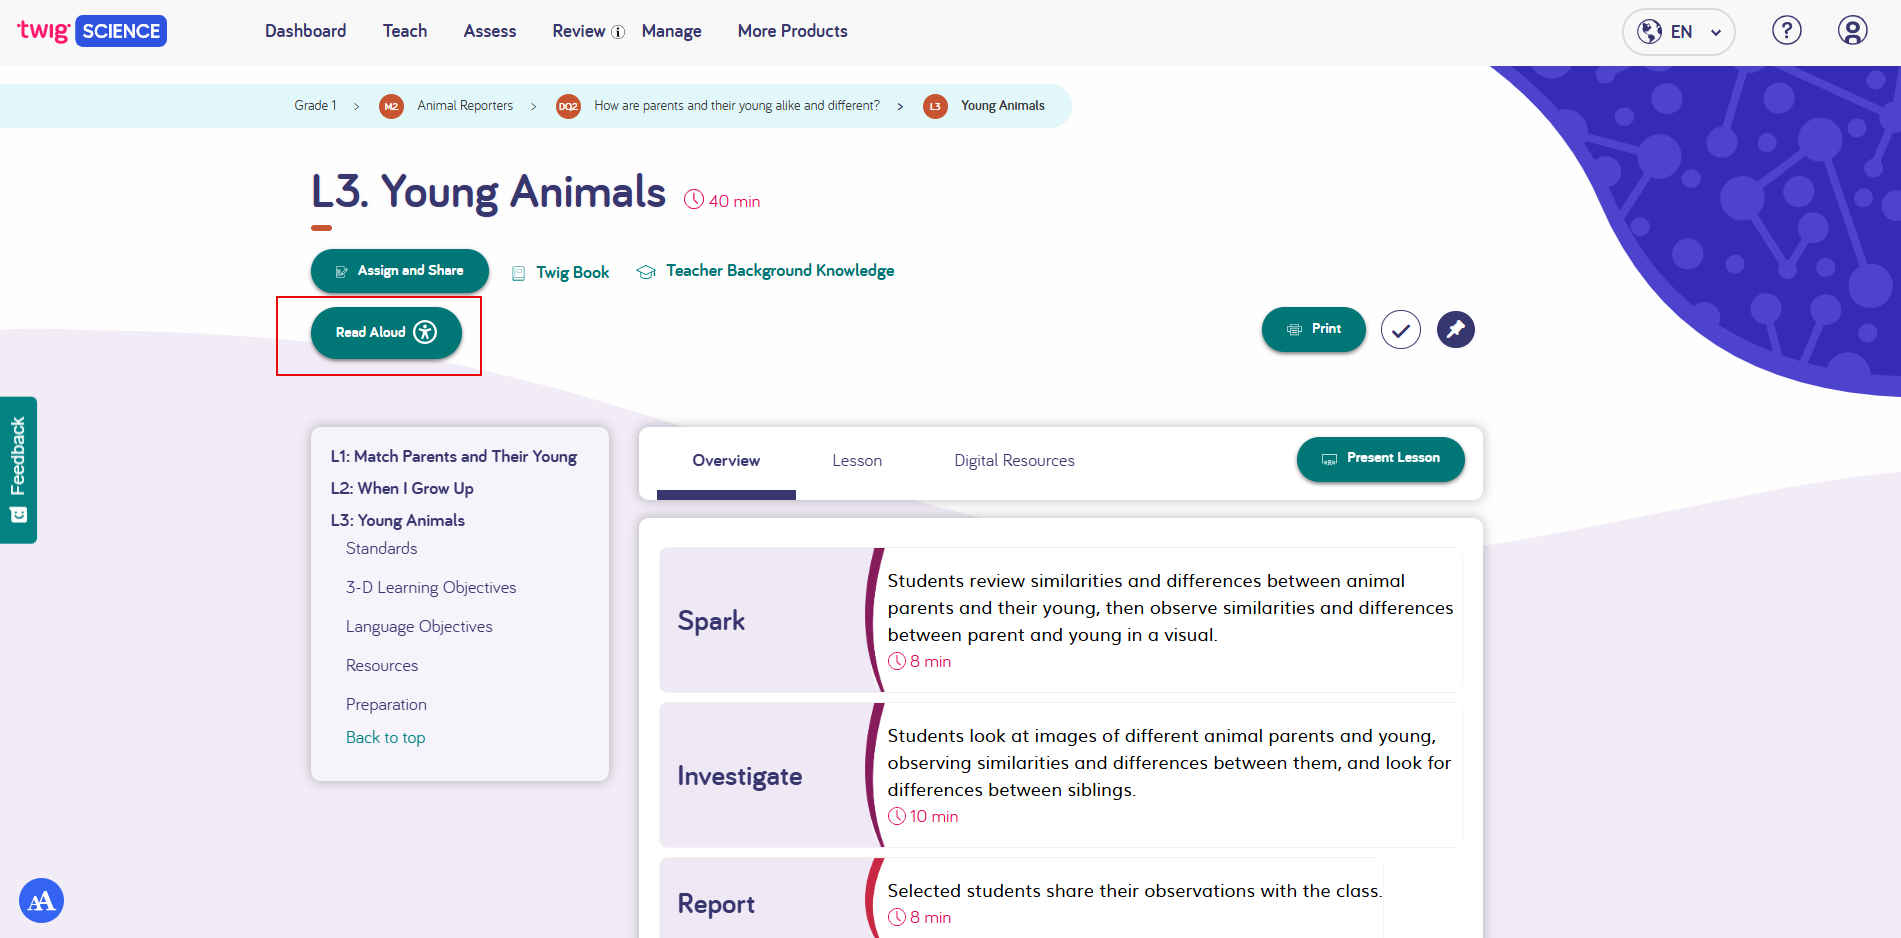Expand the EN language dropdown
The width and height of the screenshot is (1901, 938).
(x=1678, y=32)
